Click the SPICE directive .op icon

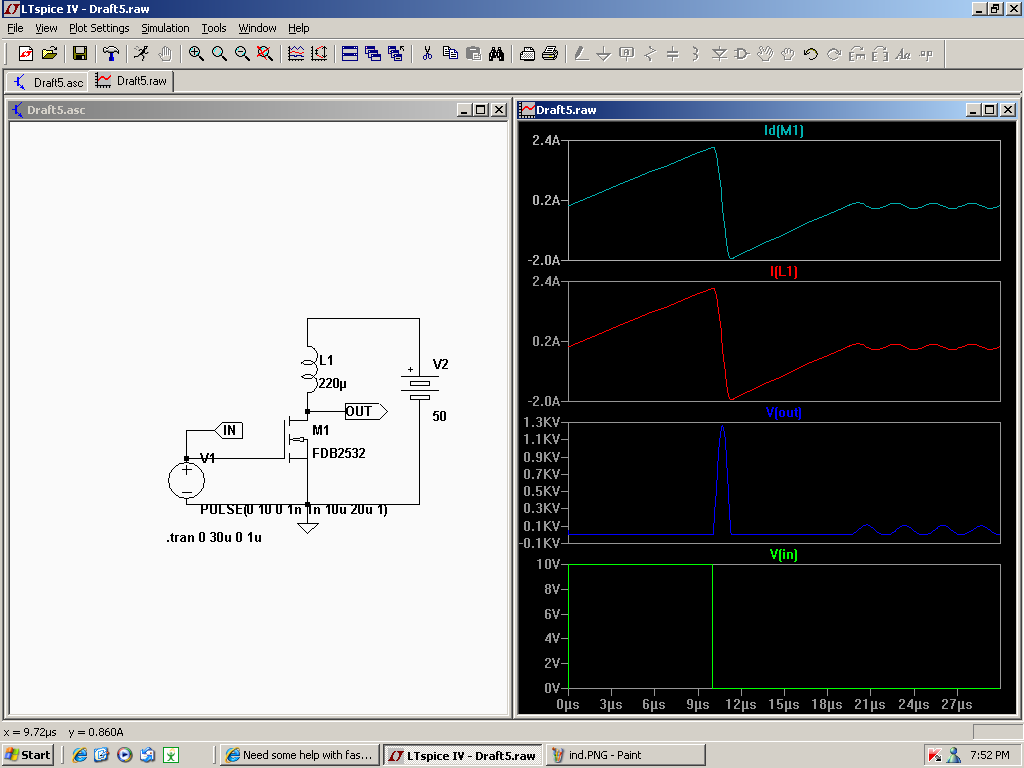(926, 54)
